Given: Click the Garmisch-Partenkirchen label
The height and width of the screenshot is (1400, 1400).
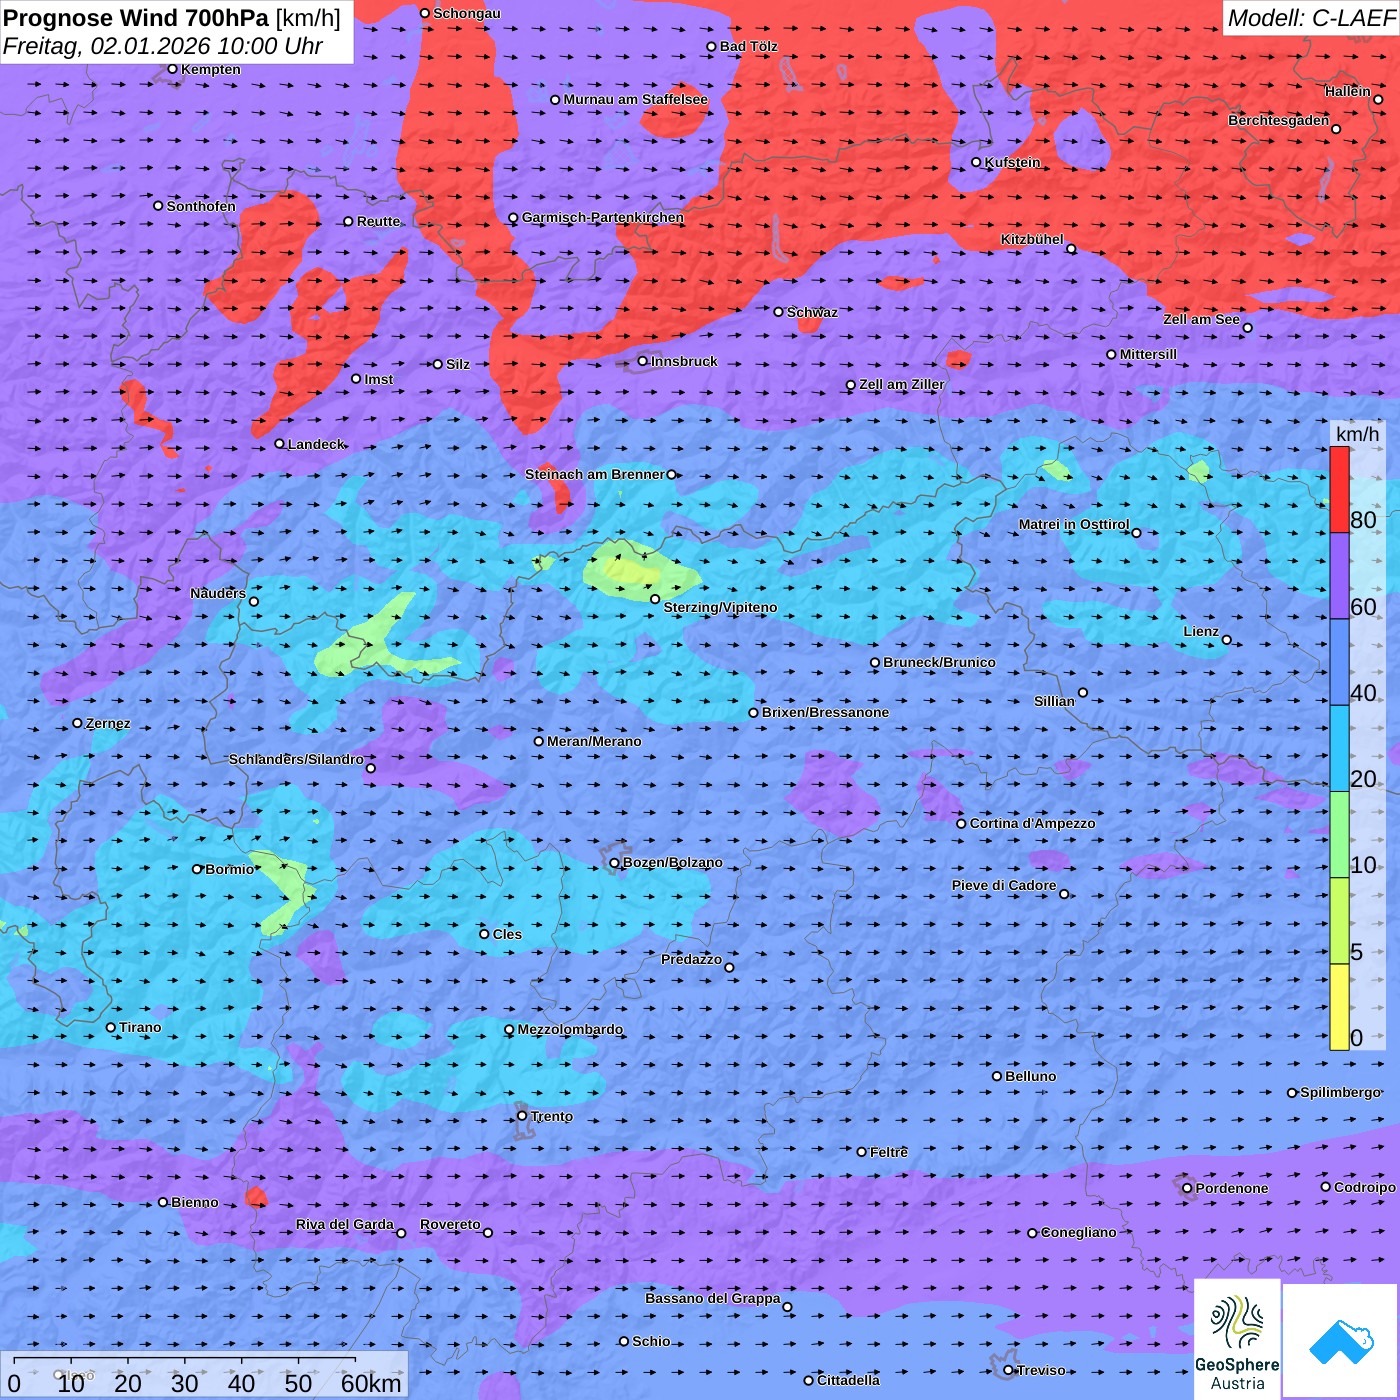Looking at the screenshot, I should [x=603, y=217].
